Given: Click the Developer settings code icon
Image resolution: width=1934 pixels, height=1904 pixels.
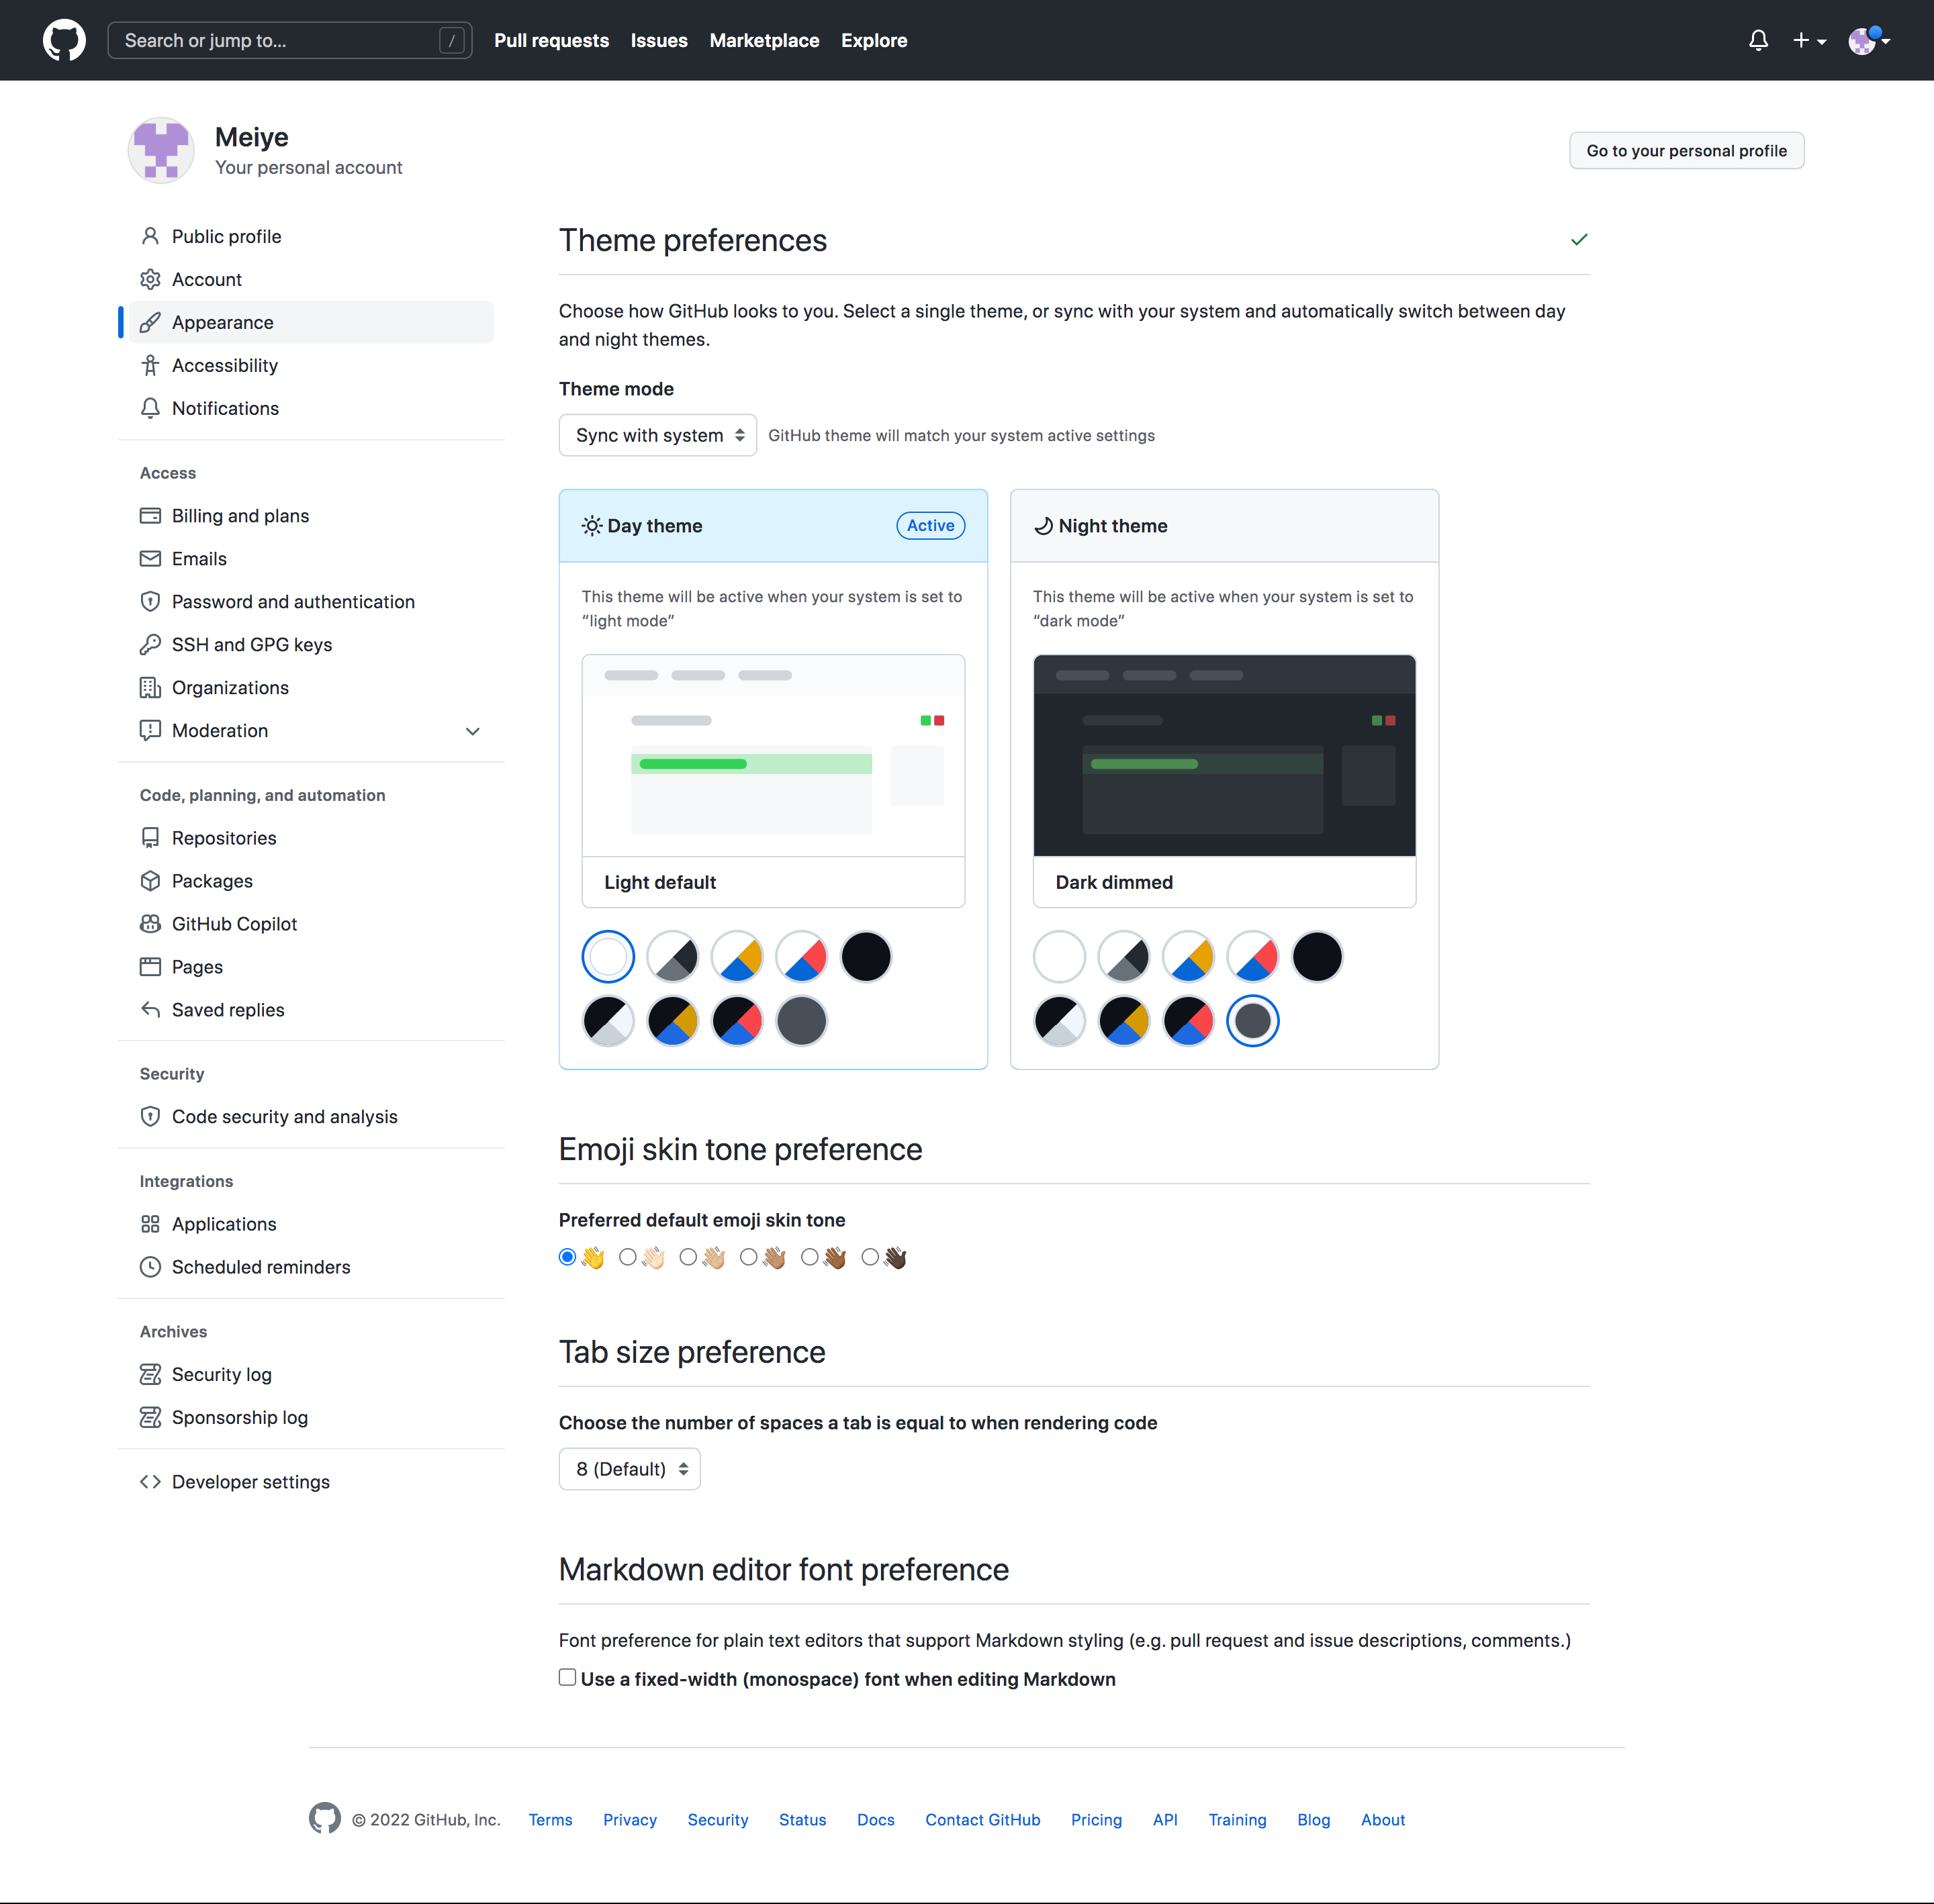Looking at the screenshot, I should click(150, 1482).
